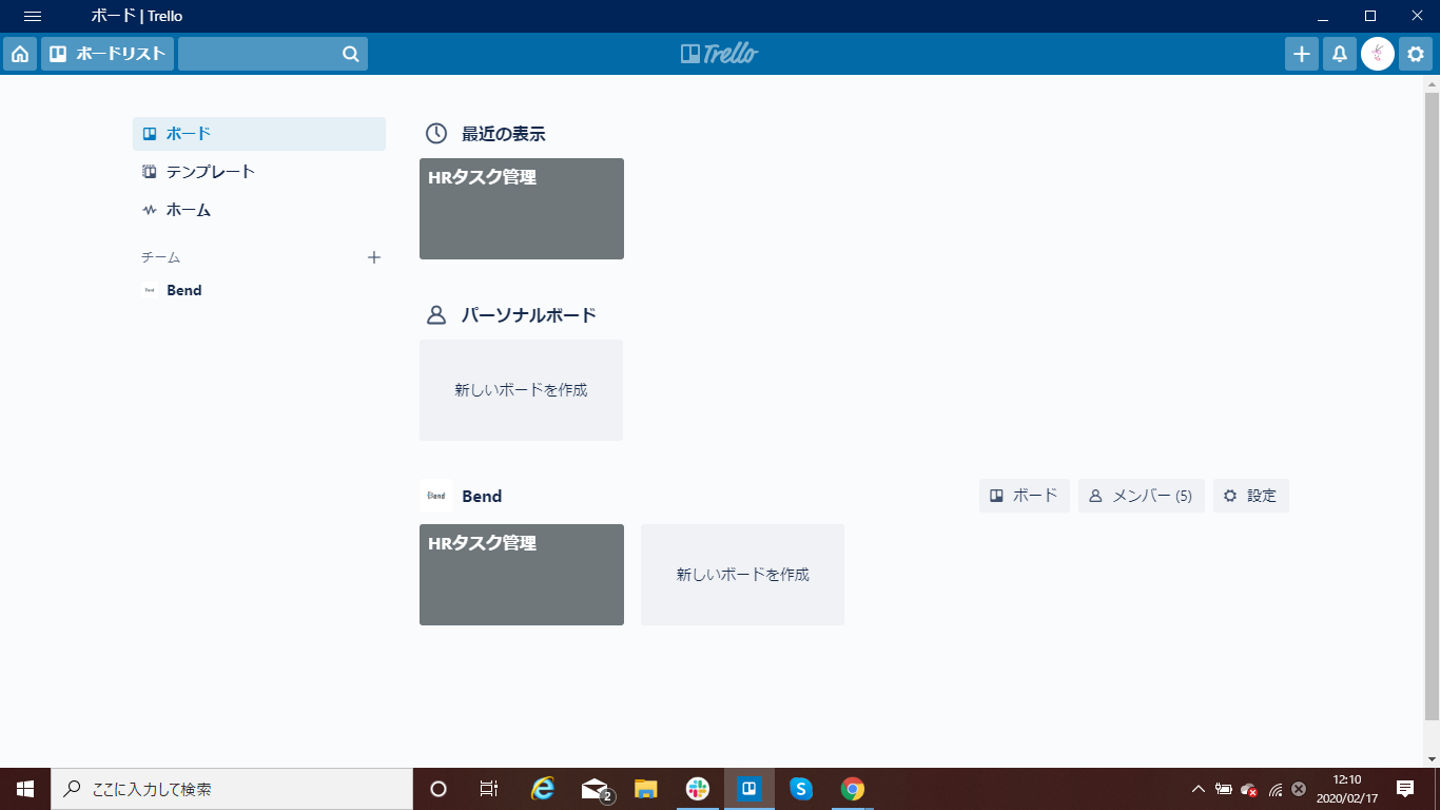Viewport: 1440px width, 810px height.
Task: Click the magnifier search icon in header
Action: tap(351, 54)
